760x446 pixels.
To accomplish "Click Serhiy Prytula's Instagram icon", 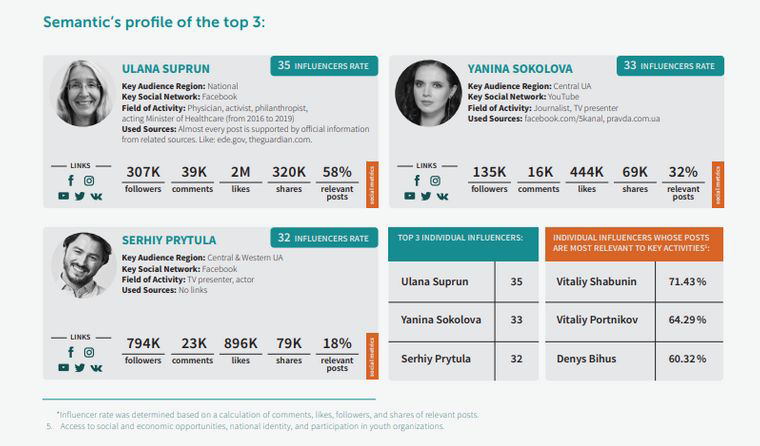I will coord(89,352).
